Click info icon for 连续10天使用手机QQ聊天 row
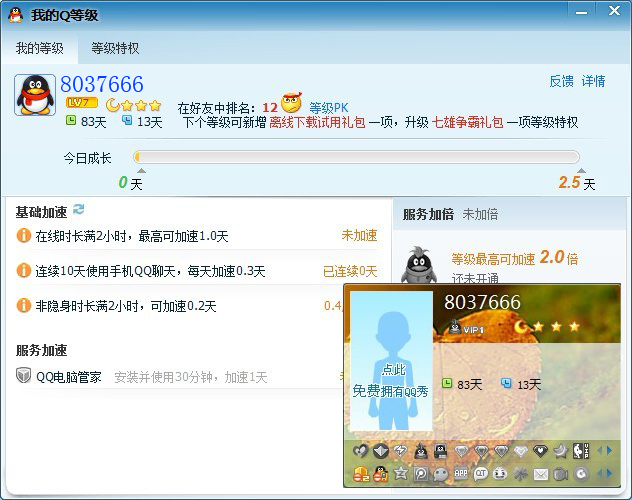 pos(24,270)
